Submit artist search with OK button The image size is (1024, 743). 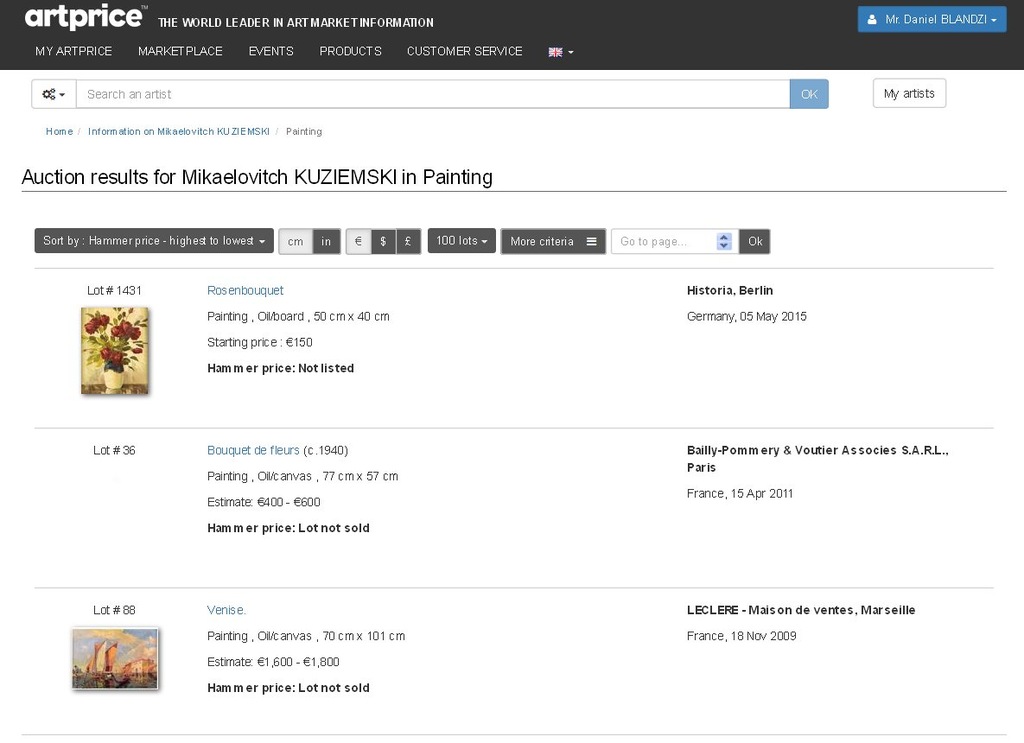809,94
